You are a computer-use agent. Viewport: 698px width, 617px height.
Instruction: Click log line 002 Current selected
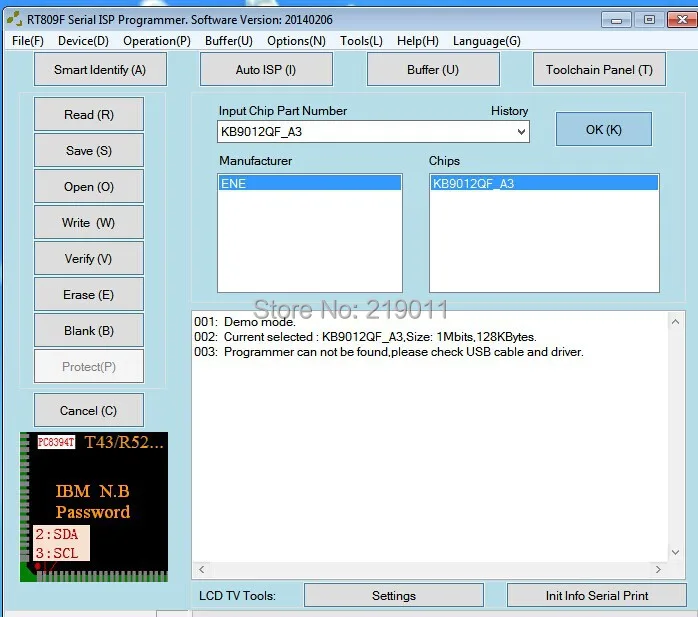pyautogui.click(x=365, y=337)
